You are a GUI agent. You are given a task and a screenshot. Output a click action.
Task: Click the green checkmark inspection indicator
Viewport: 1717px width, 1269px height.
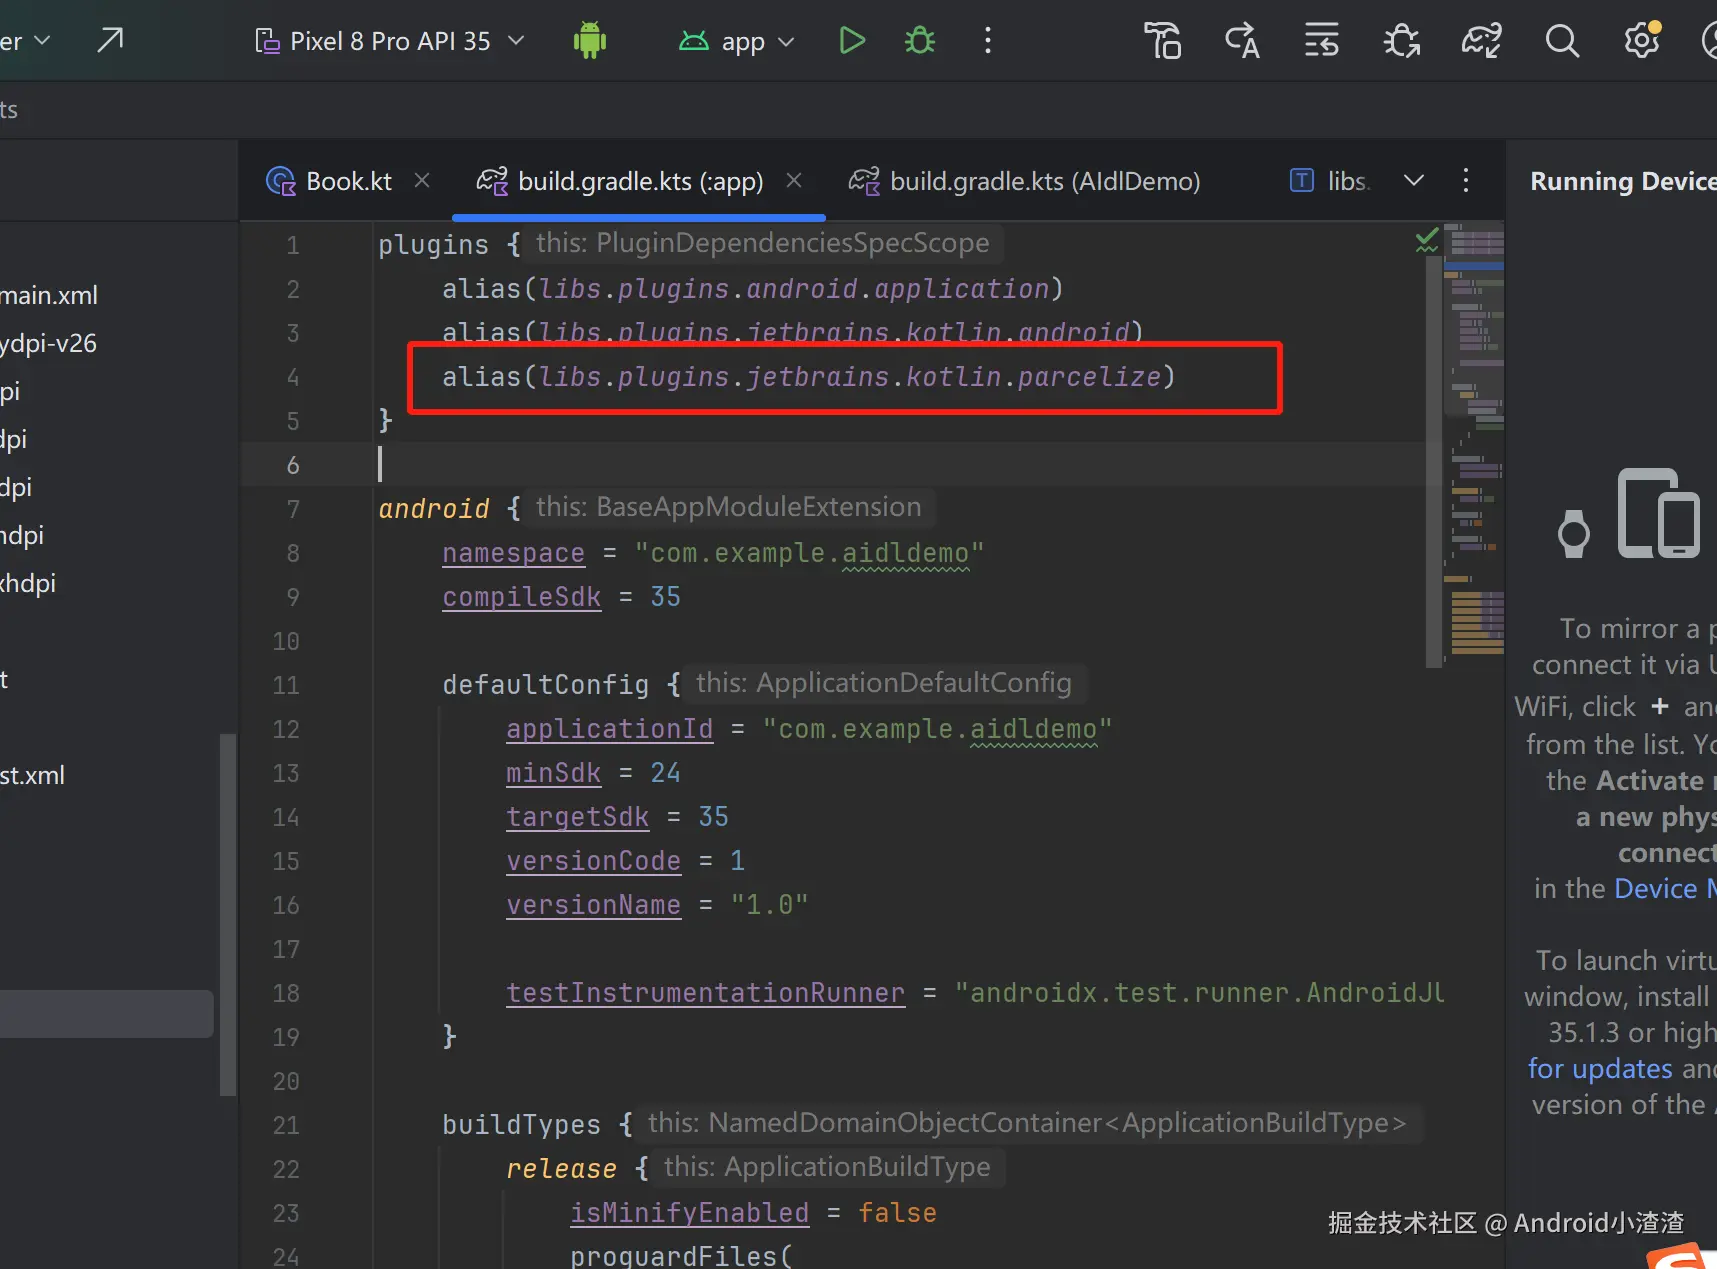1427,240
